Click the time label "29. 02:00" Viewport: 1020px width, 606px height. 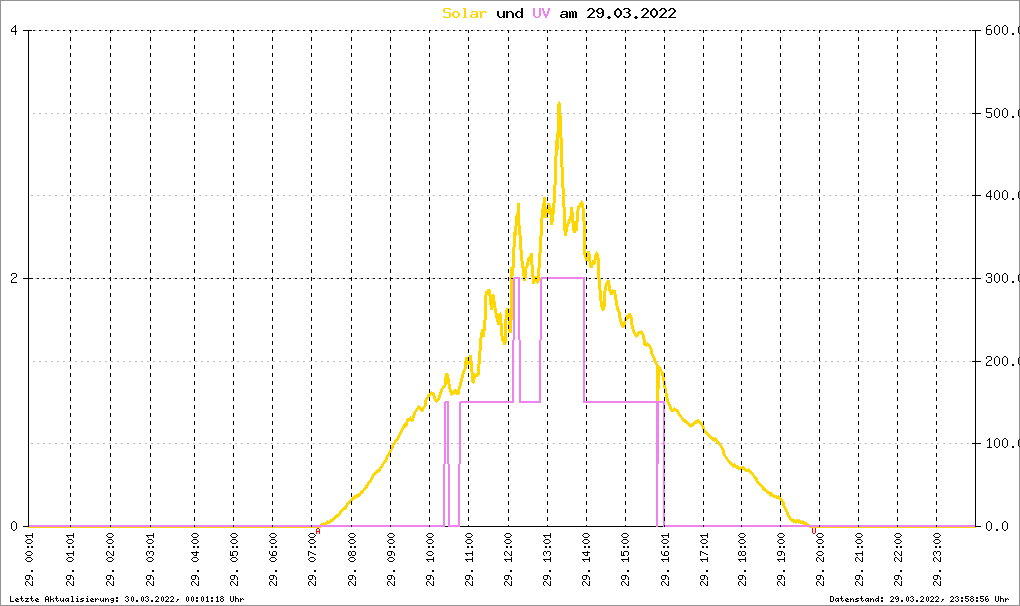point(111,560)
